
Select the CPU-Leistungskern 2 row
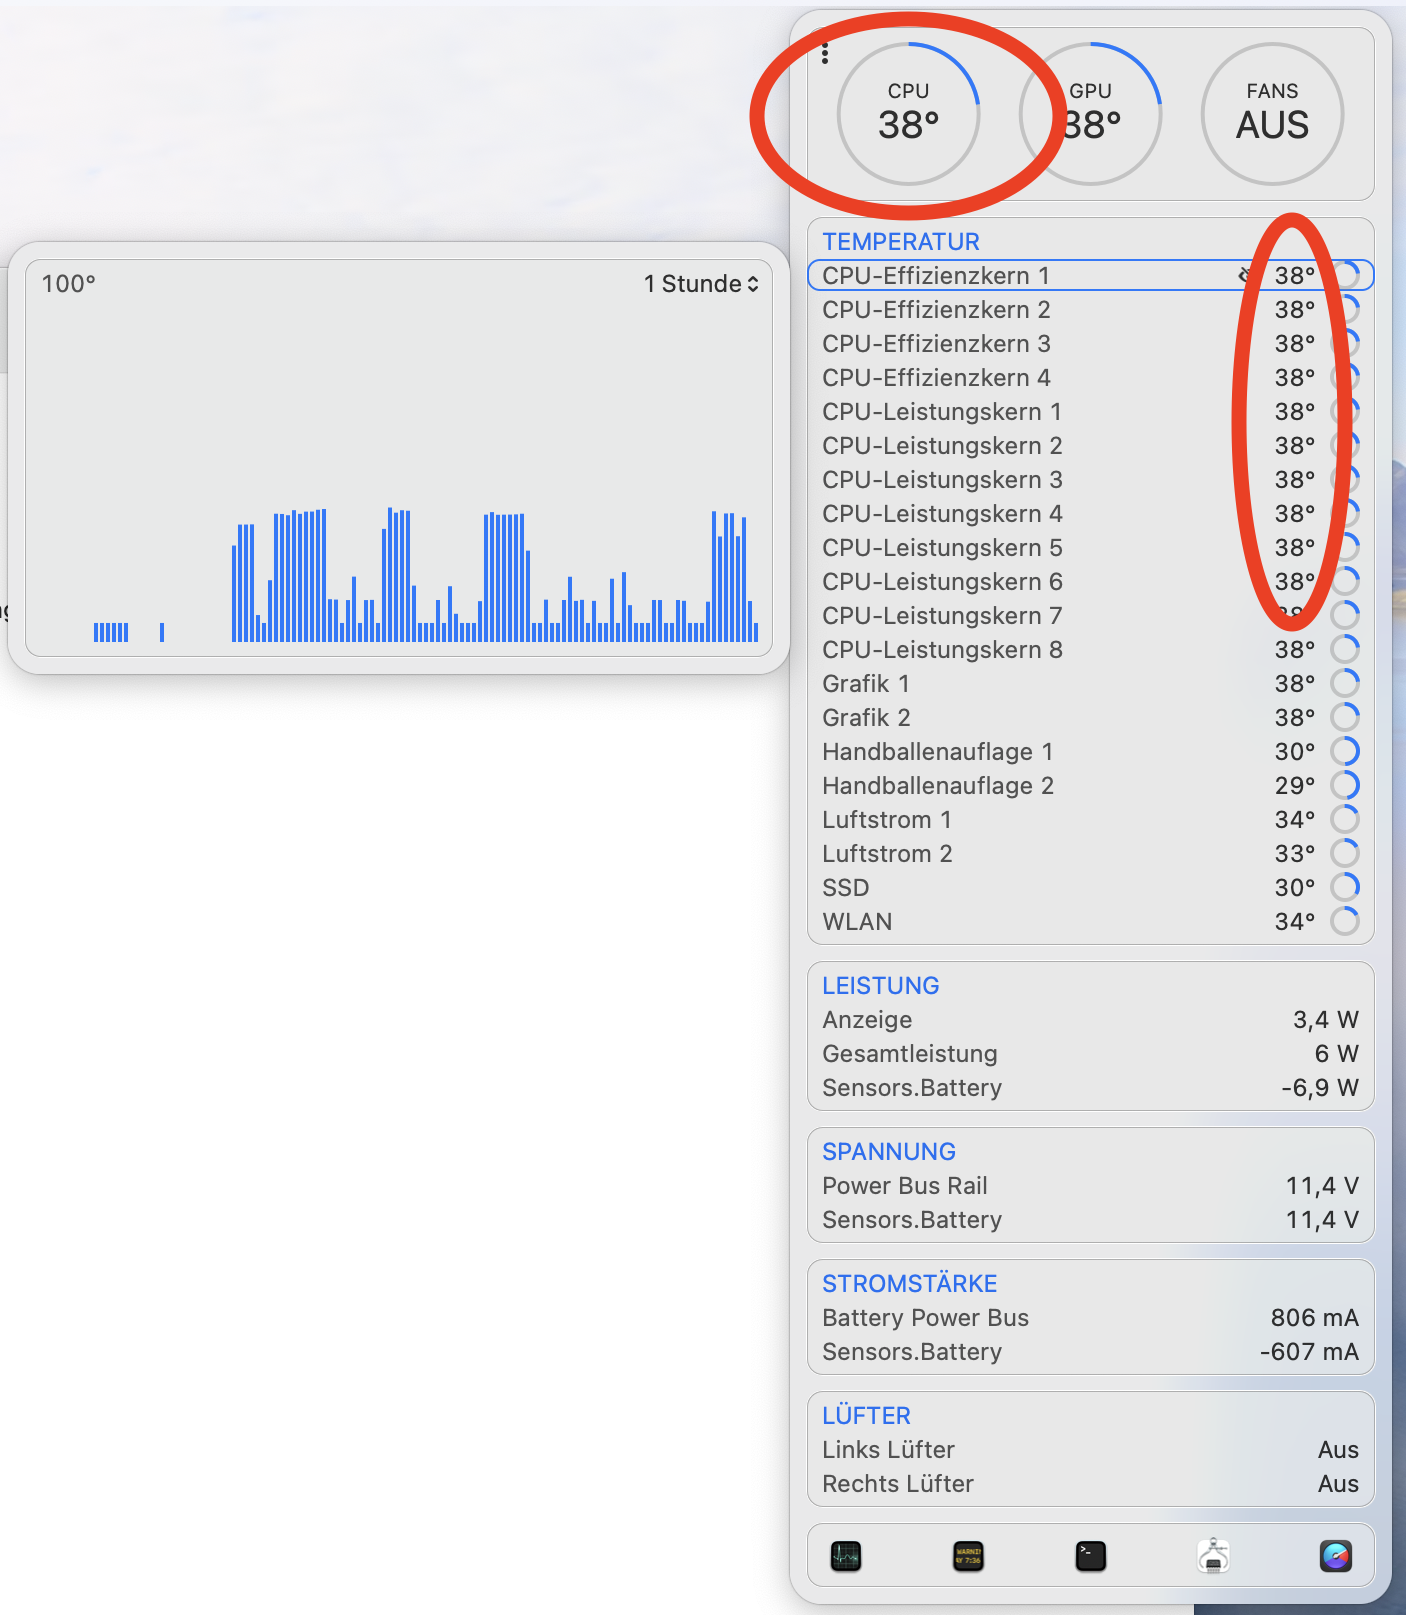1090,445
